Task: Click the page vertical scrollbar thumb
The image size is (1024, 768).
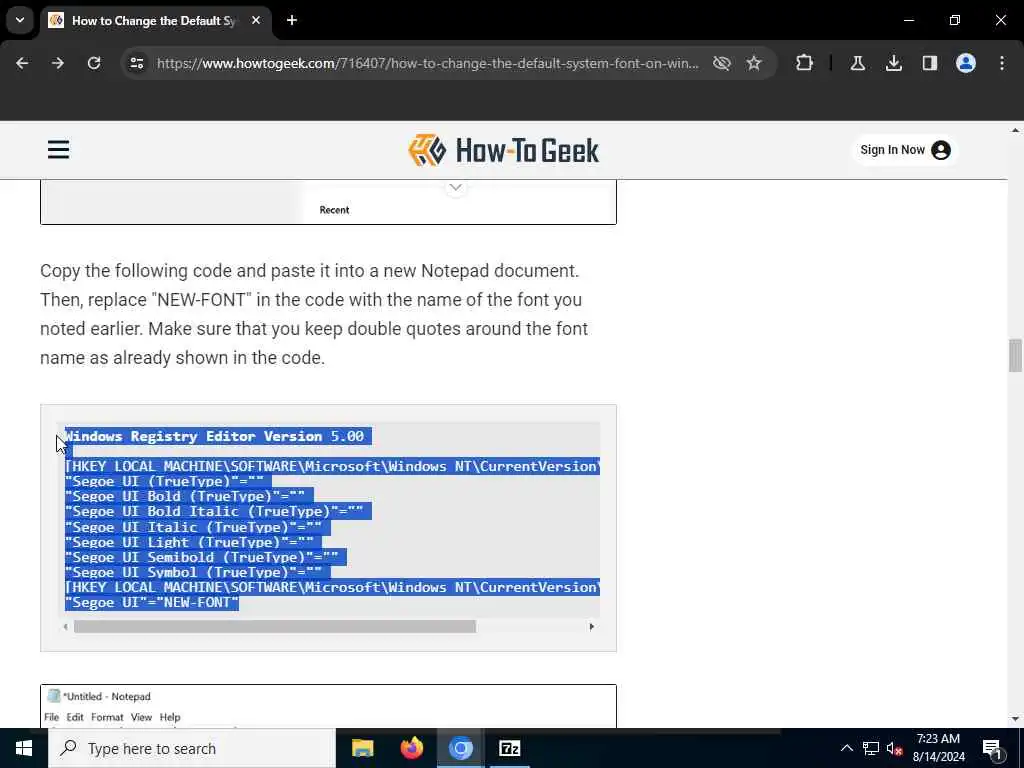Action: (x=1015, y=355)
